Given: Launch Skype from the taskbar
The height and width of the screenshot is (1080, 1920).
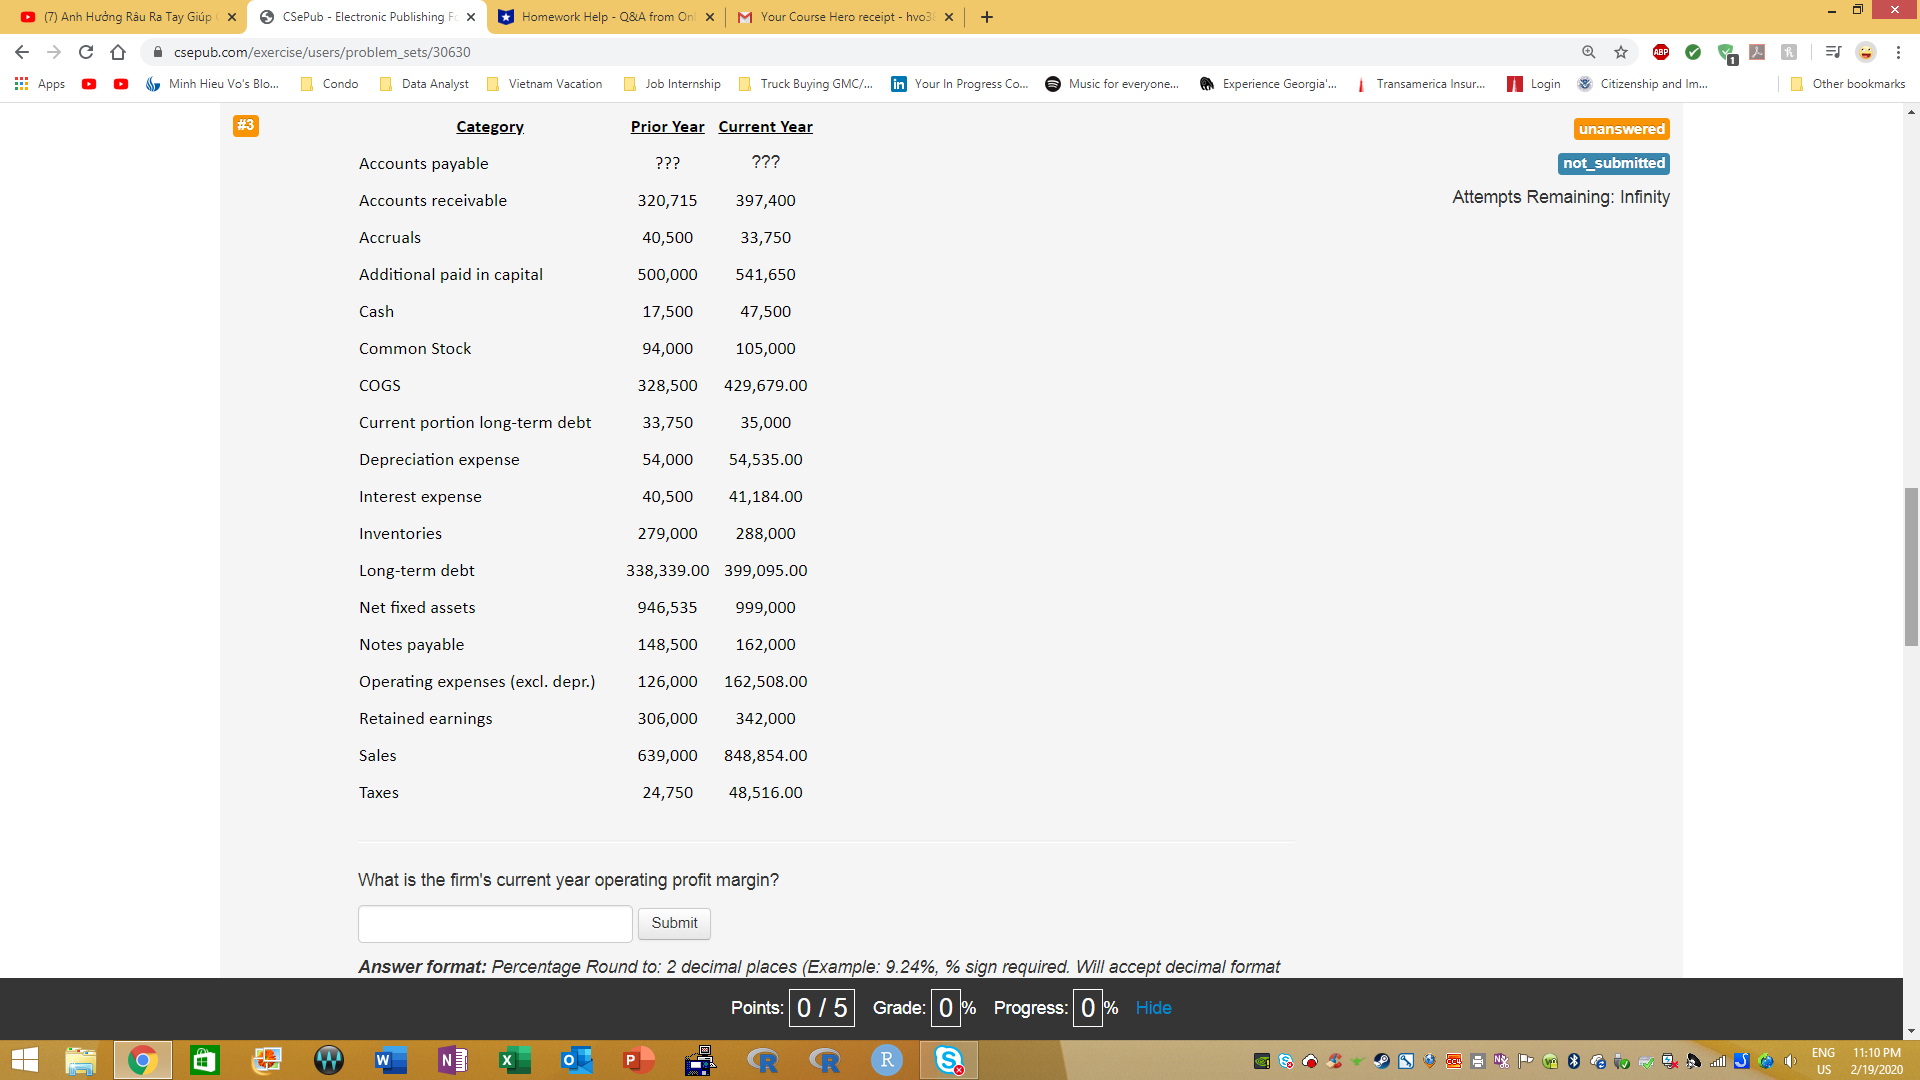Looking at the screenshot, I should coord(948,1060).
